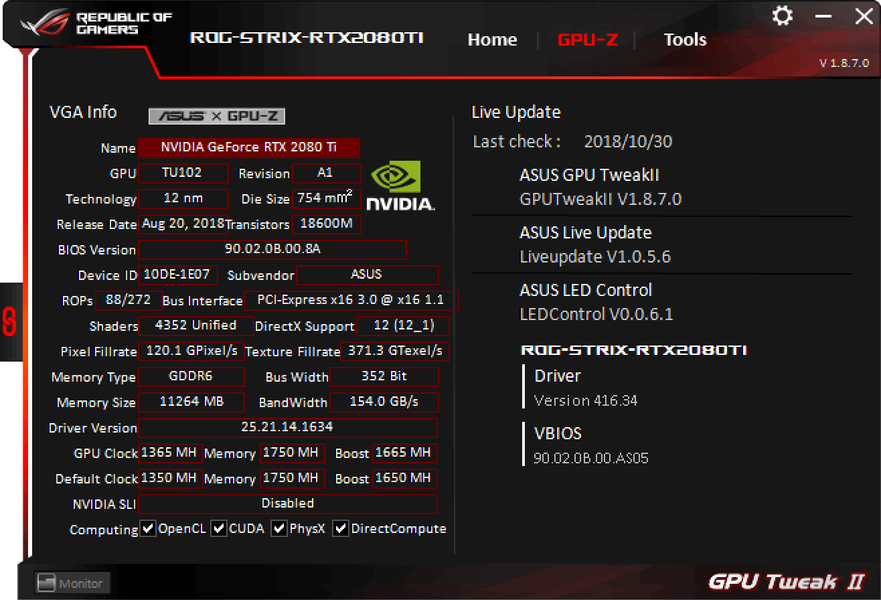The image size is (881, 600).
Task: Click the GPU Clock value 1365 MH
Action: click(170, 453)
